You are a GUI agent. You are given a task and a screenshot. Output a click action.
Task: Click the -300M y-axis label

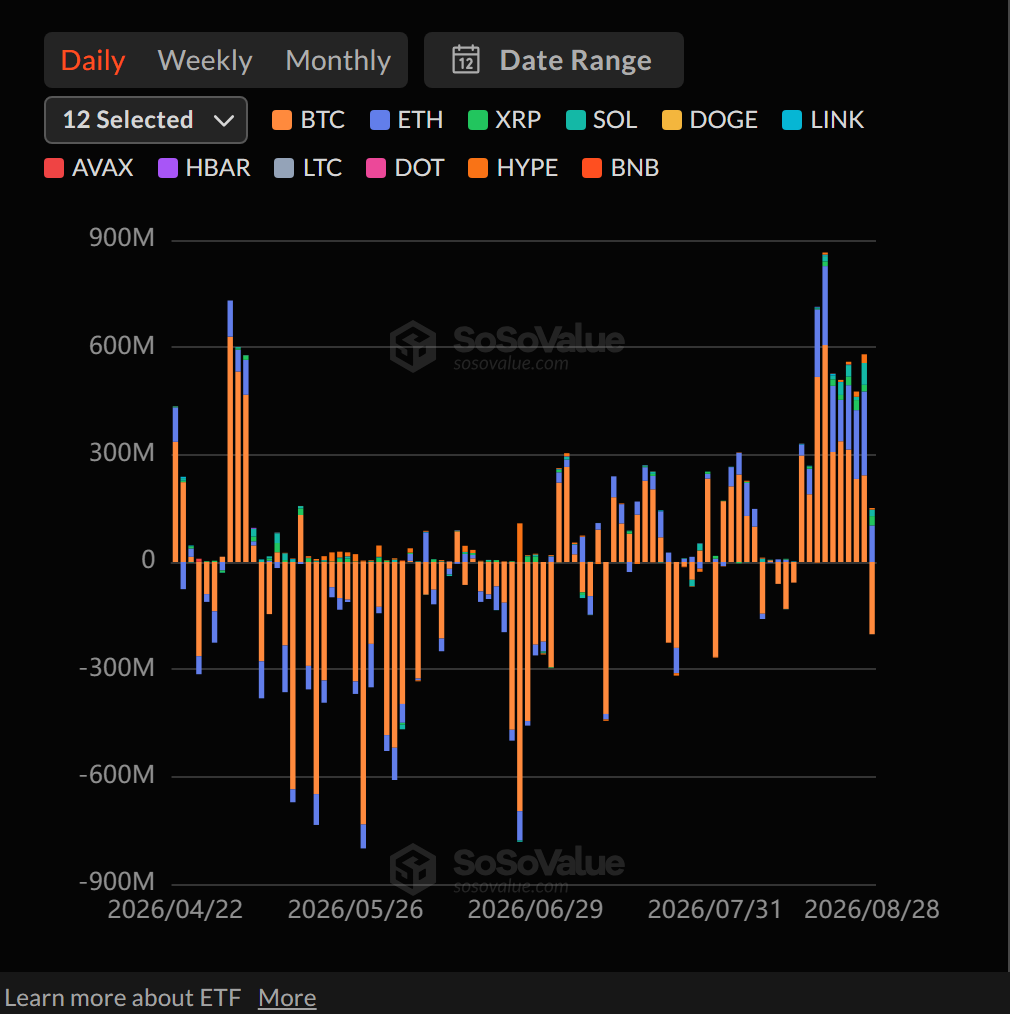[x=116, y=667]
